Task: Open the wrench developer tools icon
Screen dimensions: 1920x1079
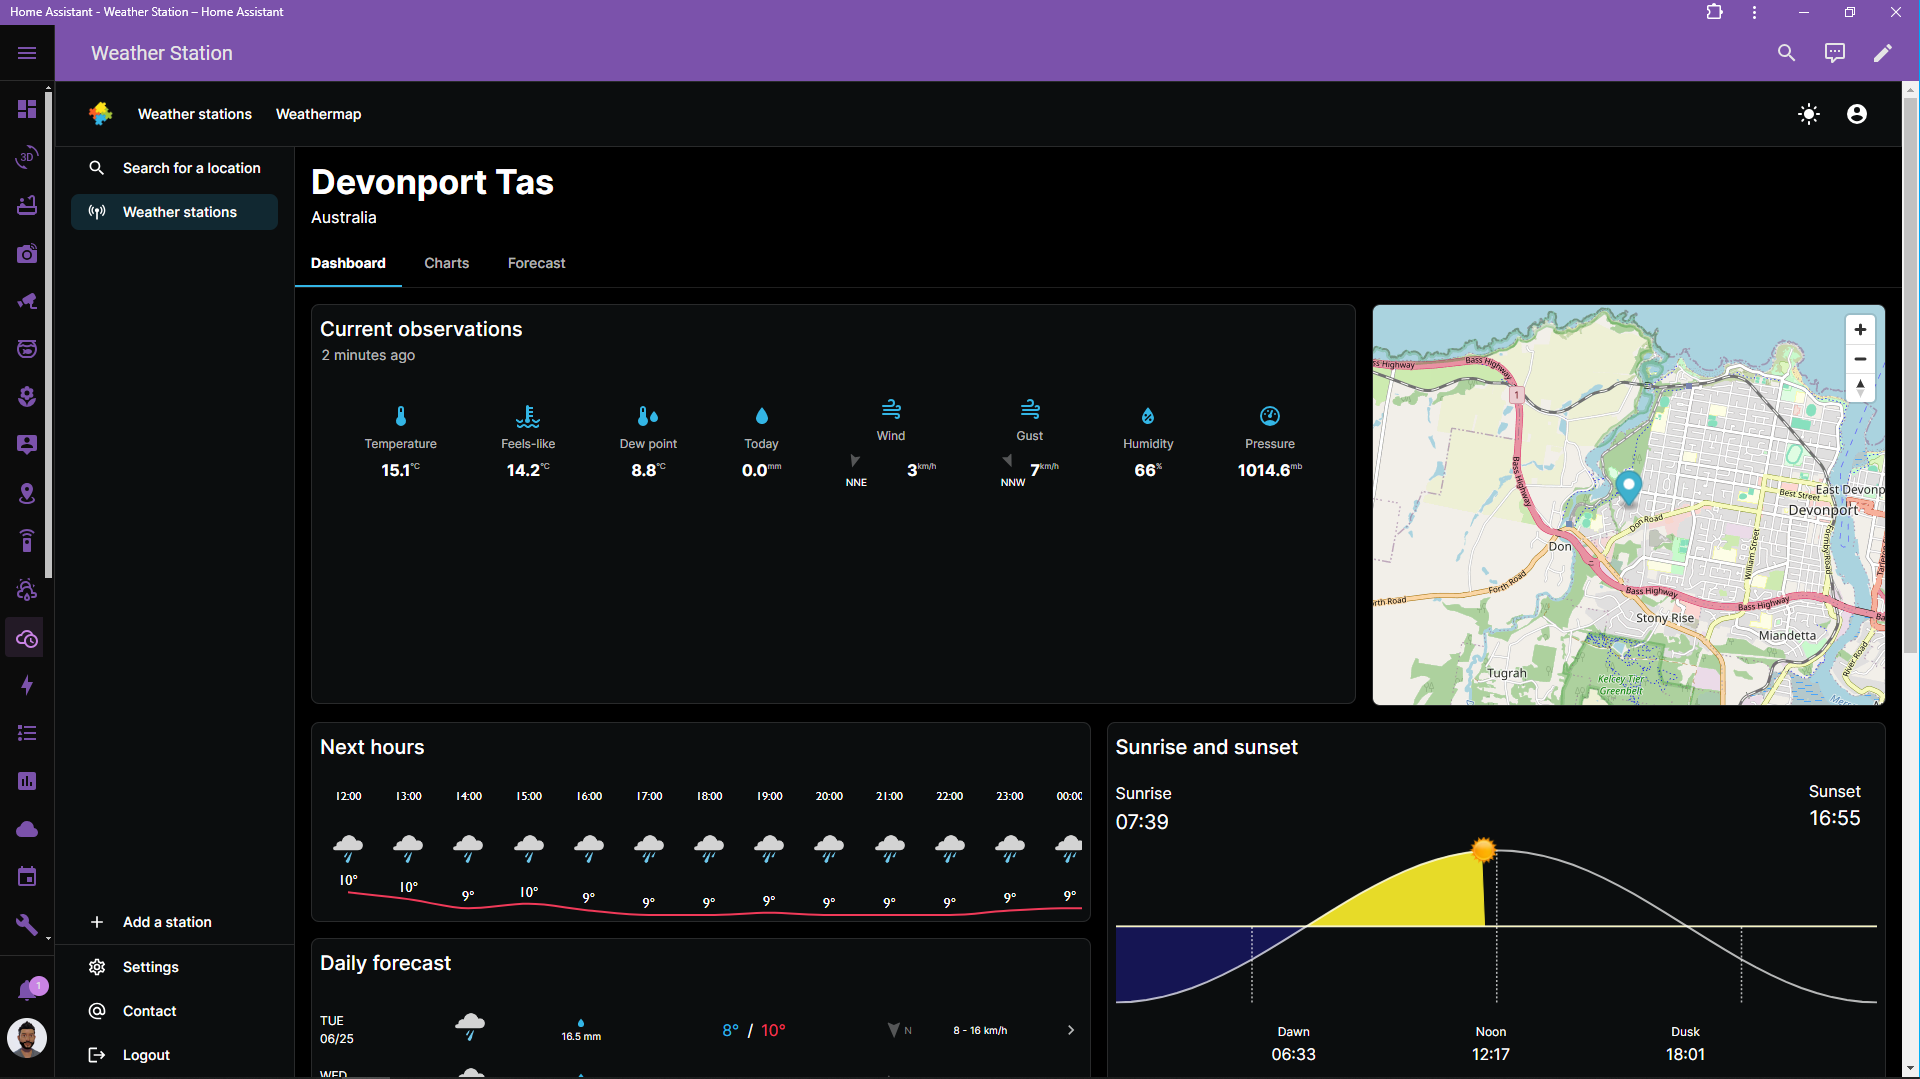Action: (x=27, y=924)
